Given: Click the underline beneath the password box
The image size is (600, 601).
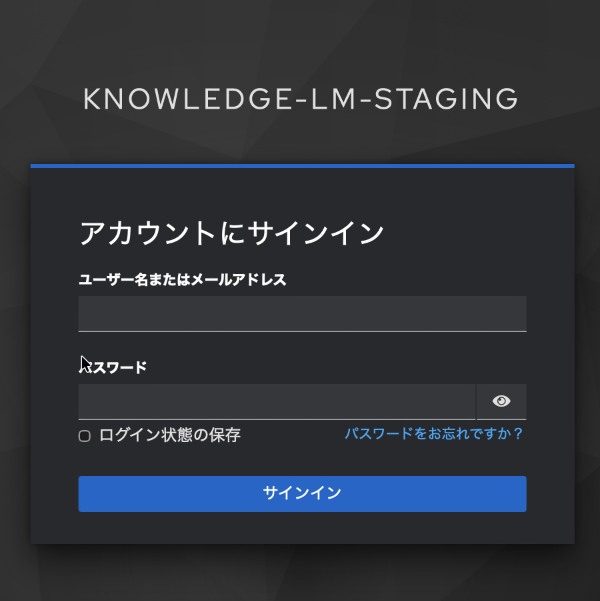Looking at the screenshot, I should (x=277, y=419).
